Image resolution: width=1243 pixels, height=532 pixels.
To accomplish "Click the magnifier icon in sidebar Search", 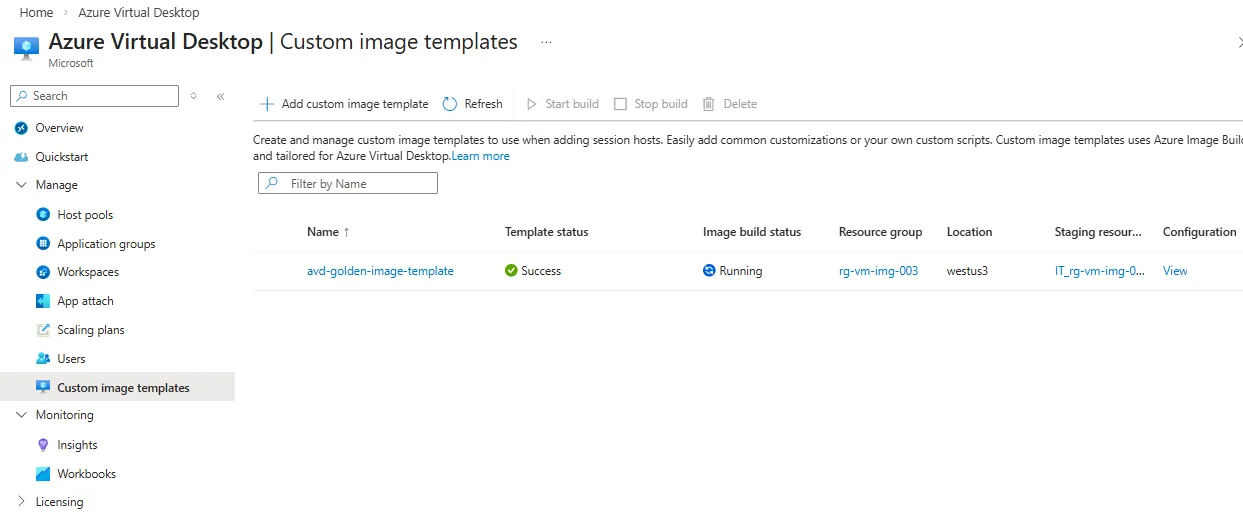I will click(22, 96).
